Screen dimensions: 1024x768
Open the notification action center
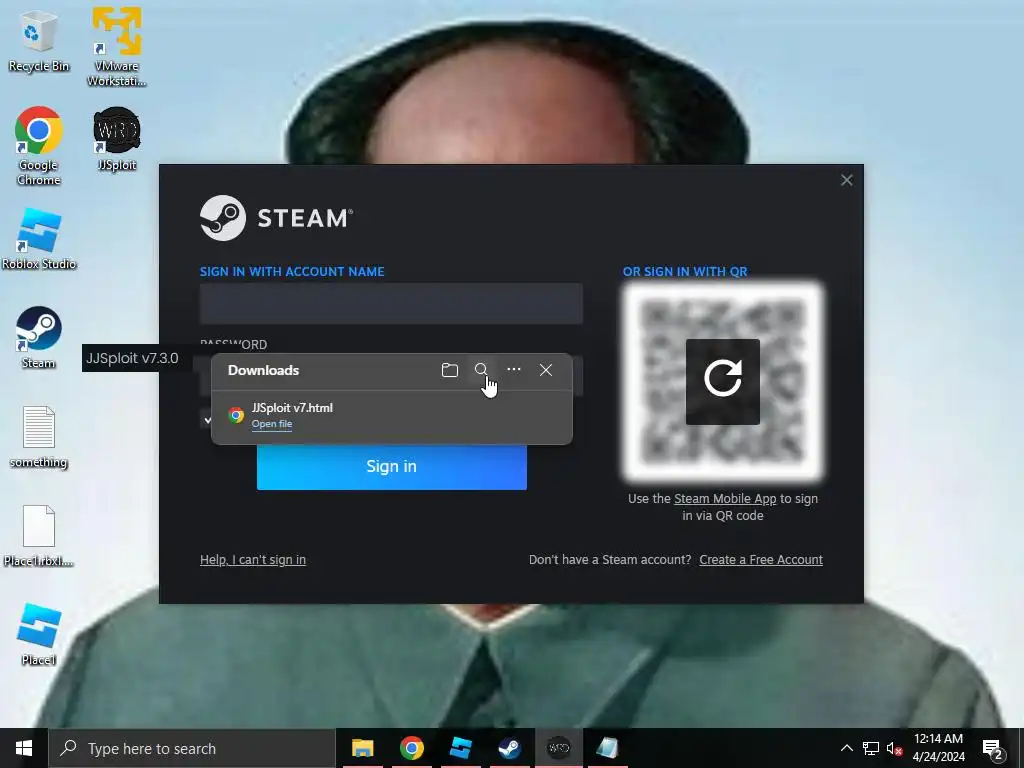coord(993,749)
